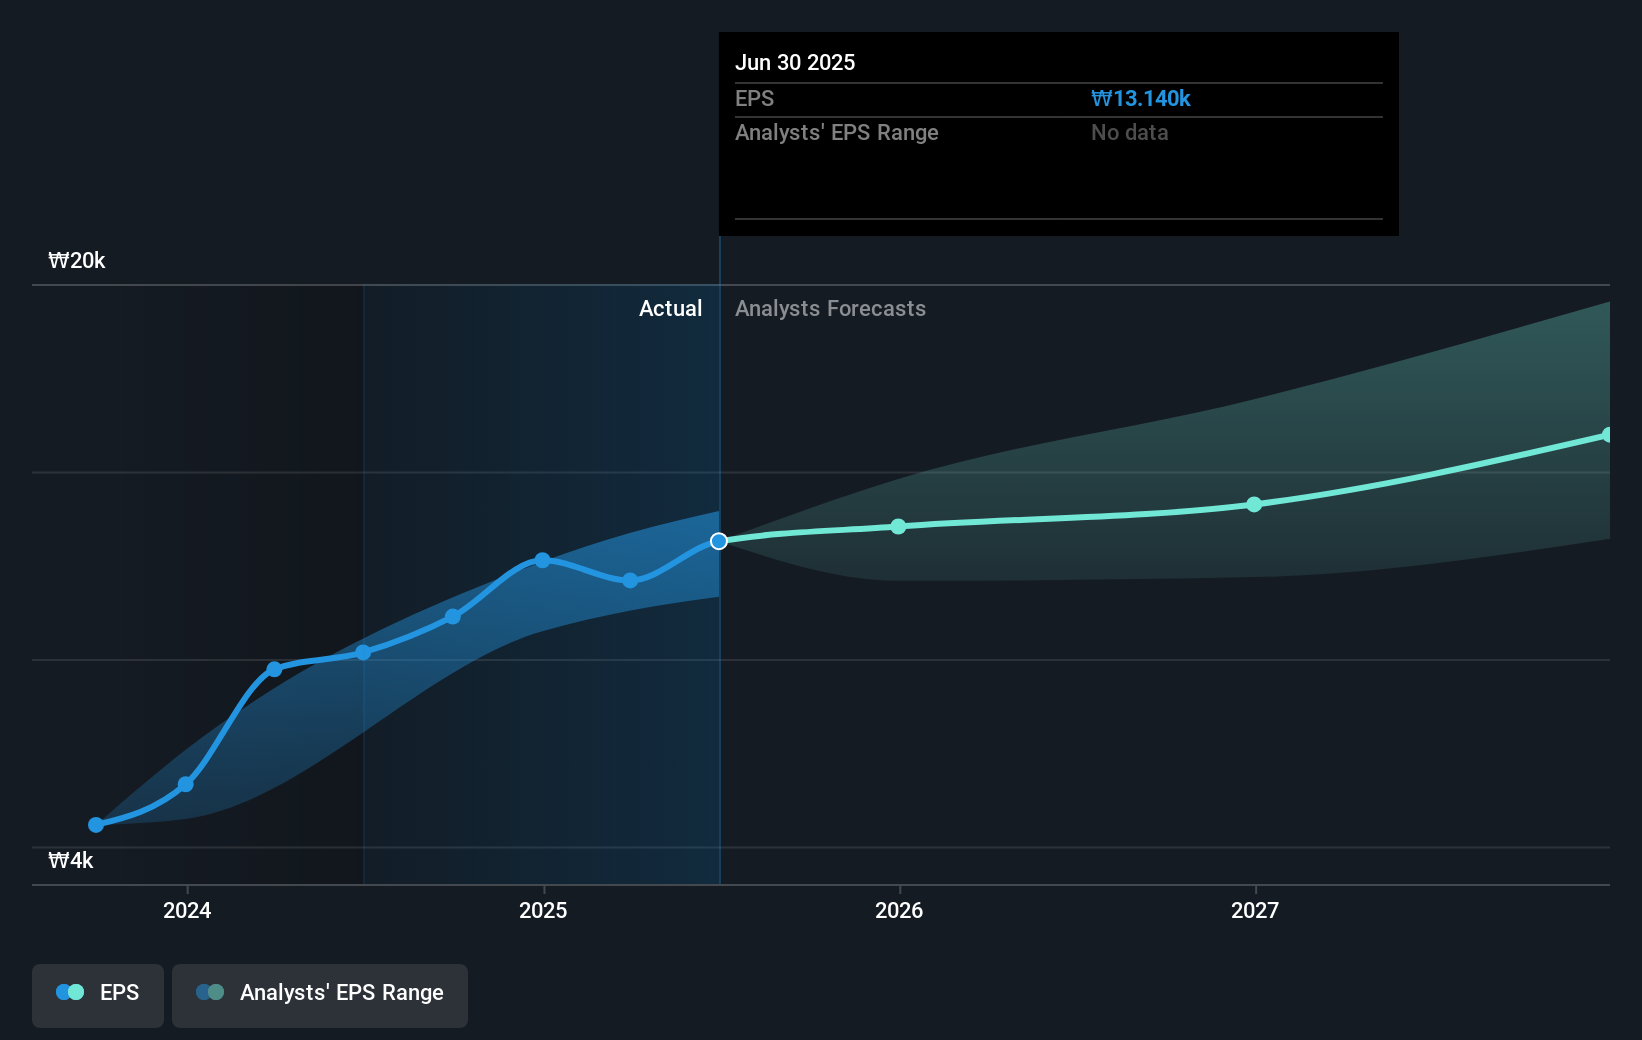The image size is (1642, 1040).
Task: Toggle the Analysts' EPS Range series visibility
Action: click(x=319, y=993)
